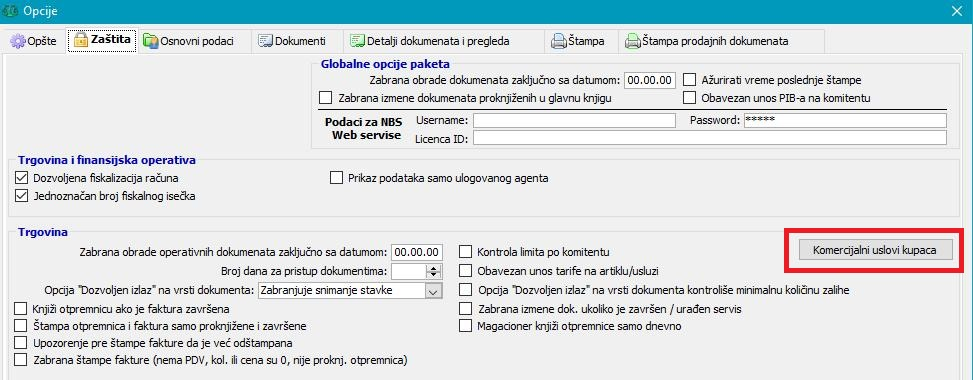Toggle Štampa otpremnica i faktura samo proknjižene
Screen dimensions: 973x380
(x=21, y=325)
